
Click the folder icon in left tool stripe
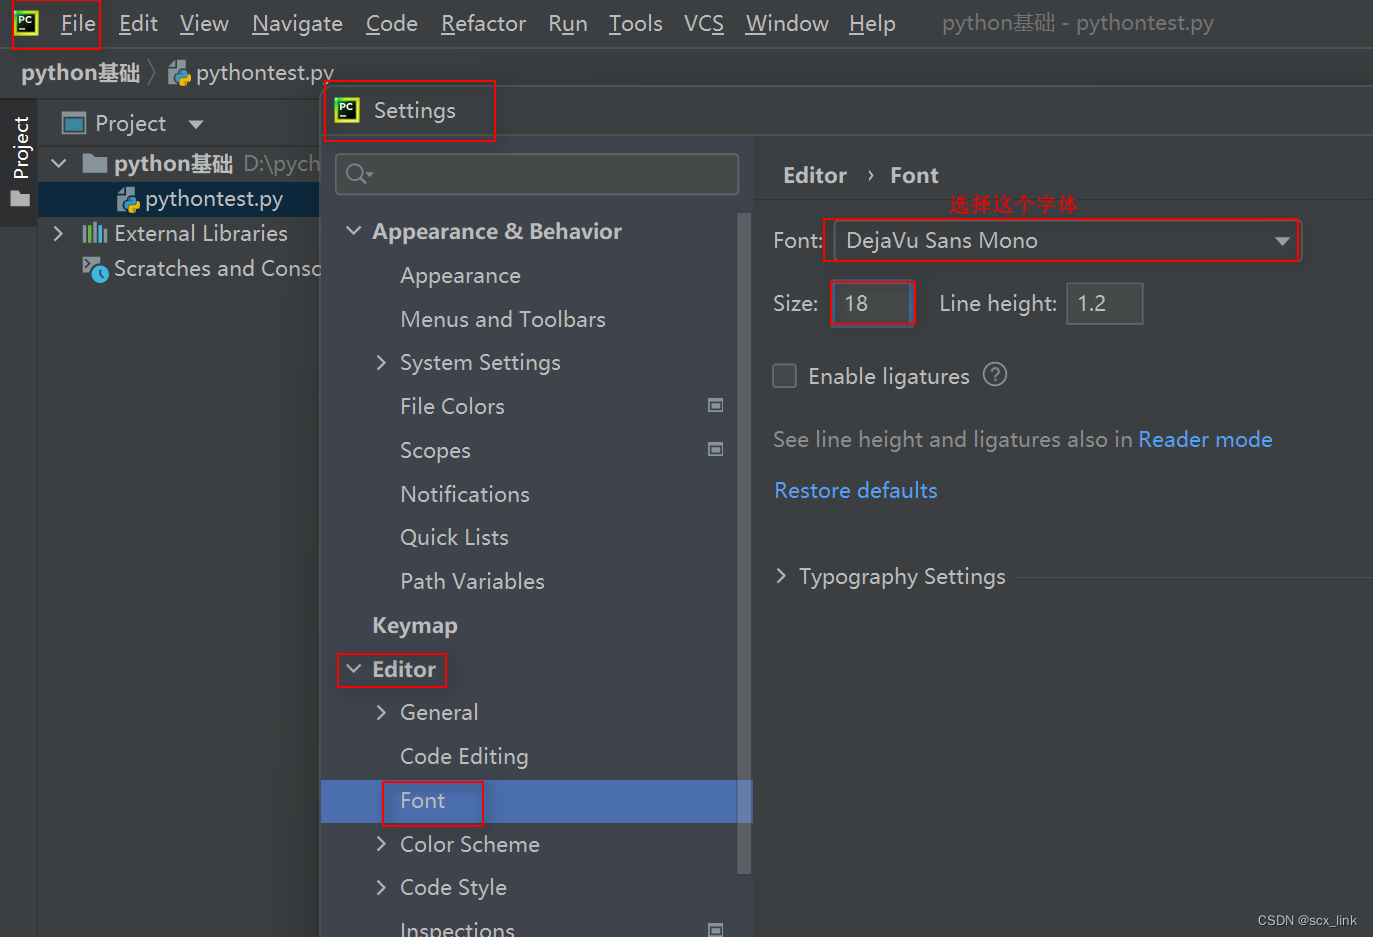(x=20, y=199)
